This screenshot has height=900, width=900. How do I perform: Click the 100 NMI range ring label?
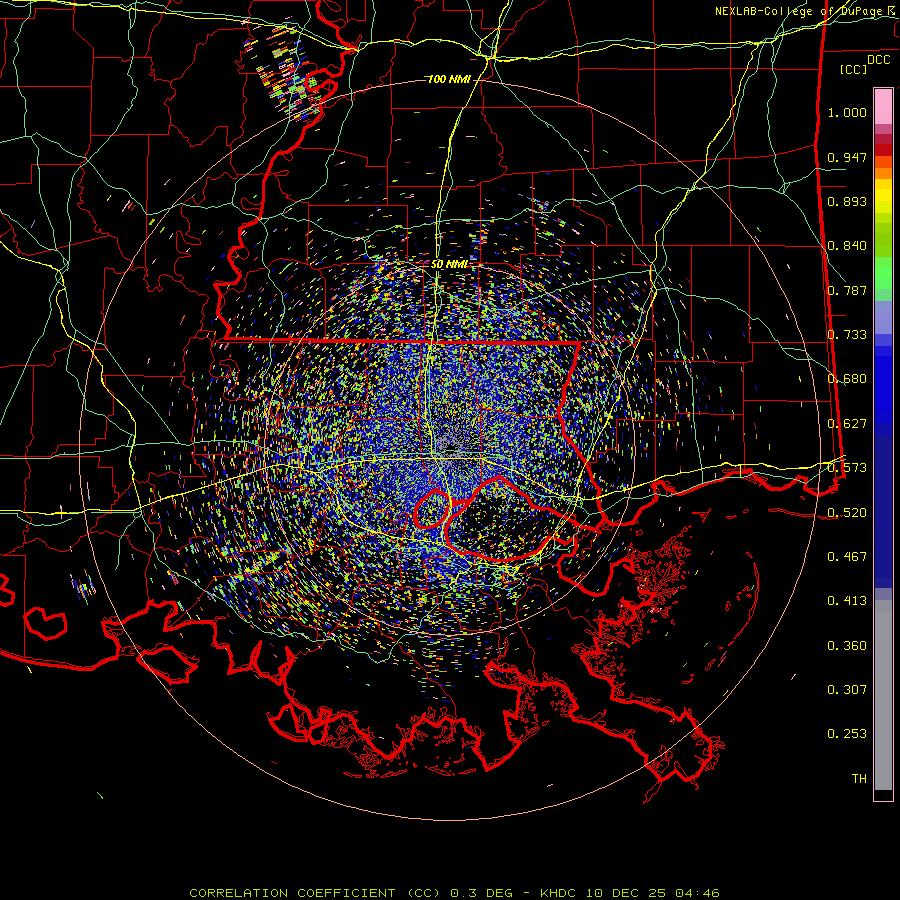[x=448, y=79]
